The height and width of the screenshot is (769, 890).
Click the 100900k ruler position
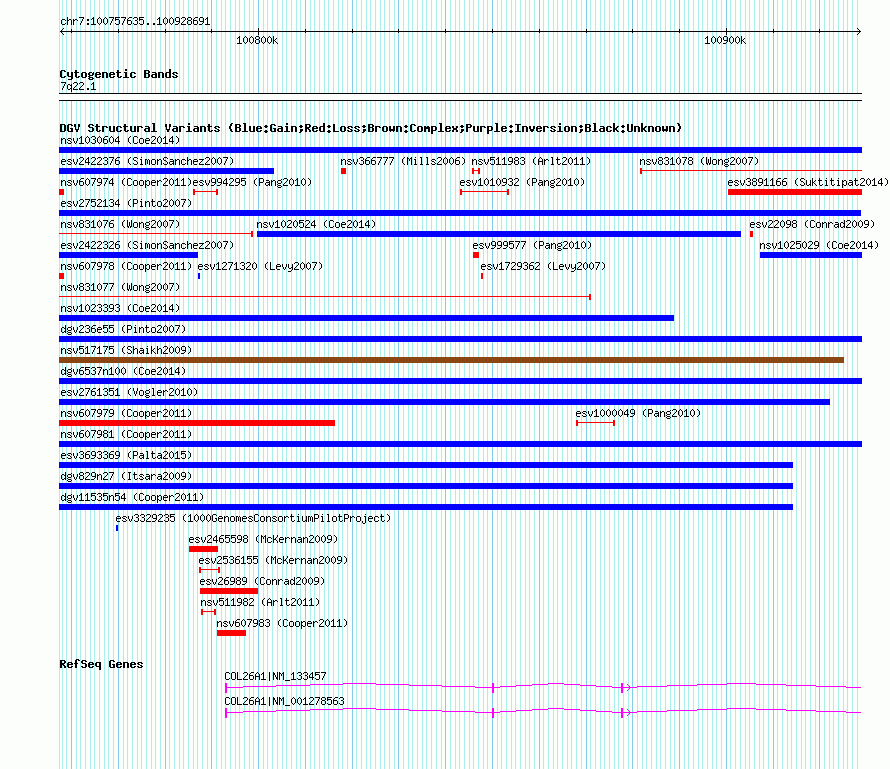725,41
